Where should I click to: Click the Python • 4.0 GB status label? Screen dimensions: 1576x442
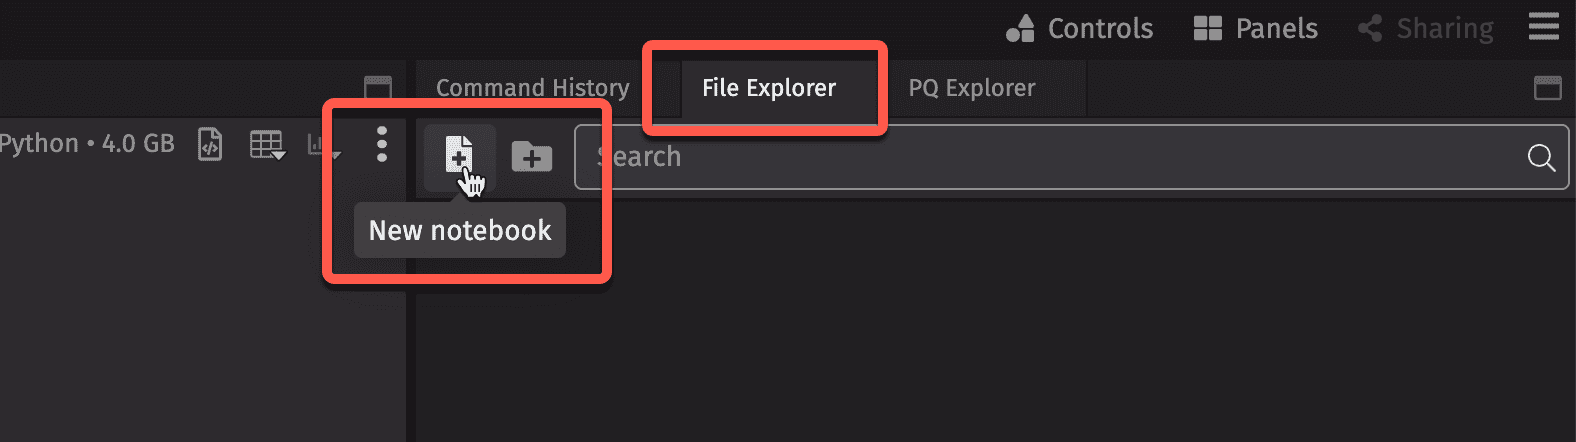87,144
